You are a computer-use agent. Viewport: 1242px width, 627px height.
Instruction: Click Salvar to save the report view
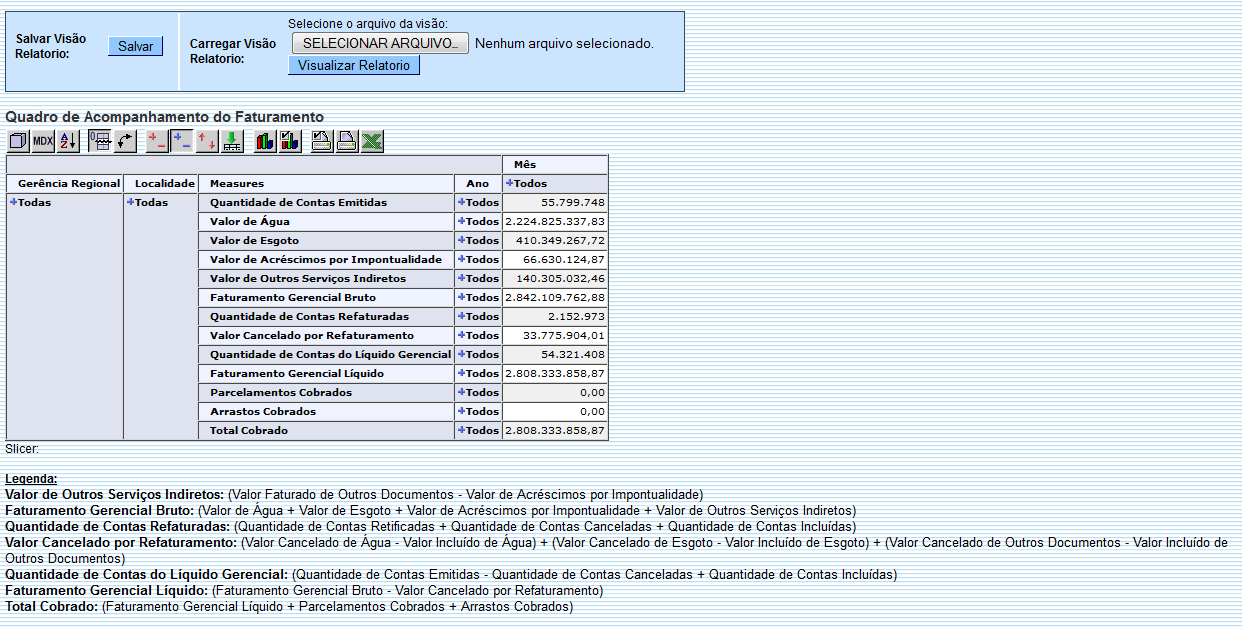click(x=135, y=46)
